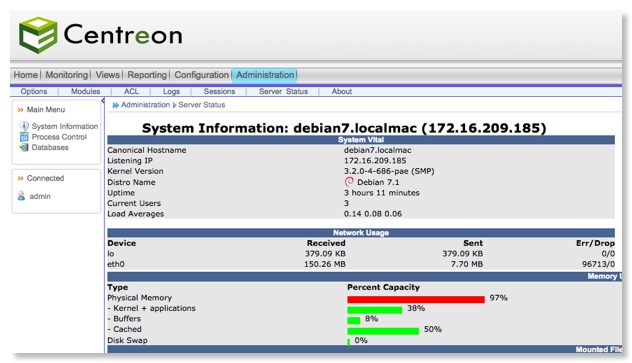The image size is (632, 363).
Task: Click the eth0 Err/Drop value 96713/0
Action: pos(598,264)
